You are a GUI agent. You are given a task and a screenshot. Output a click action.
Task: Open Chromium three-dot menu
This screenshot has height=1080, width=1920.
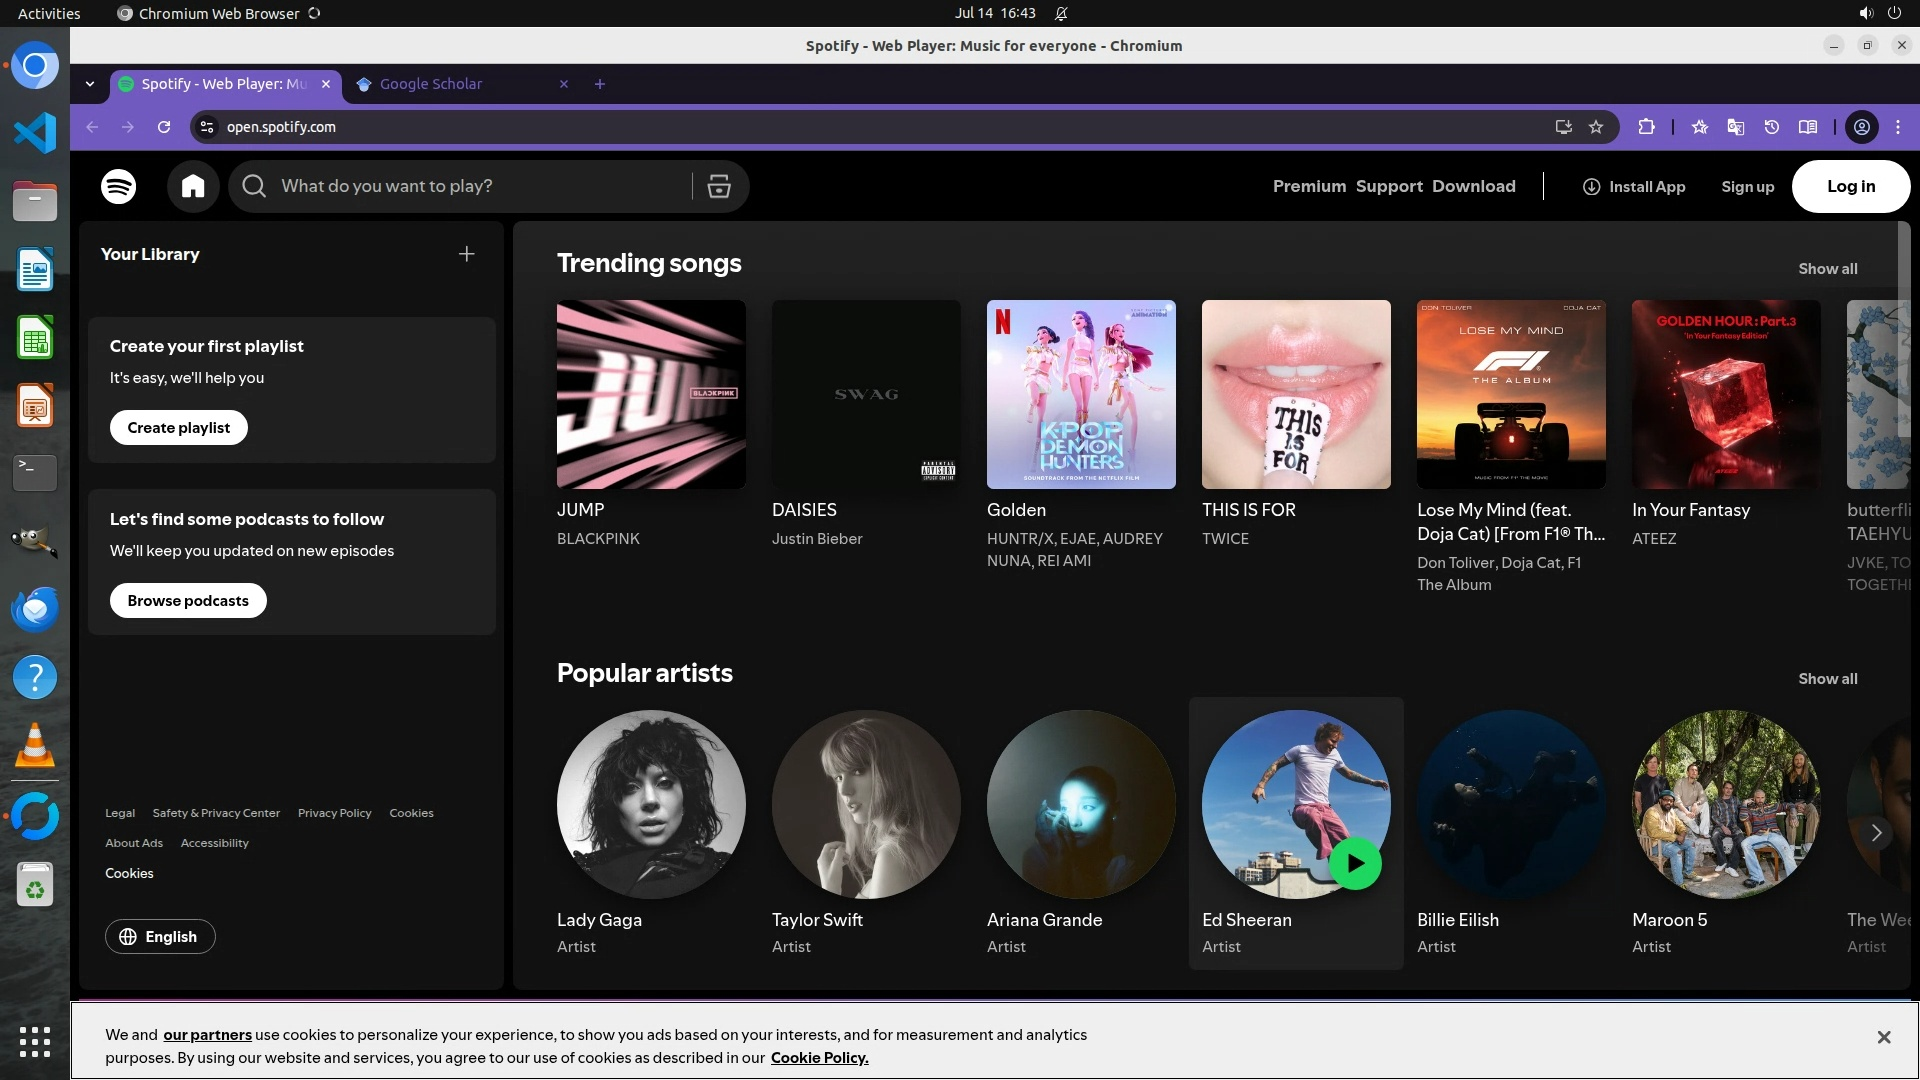click(x=1898, y=127)
